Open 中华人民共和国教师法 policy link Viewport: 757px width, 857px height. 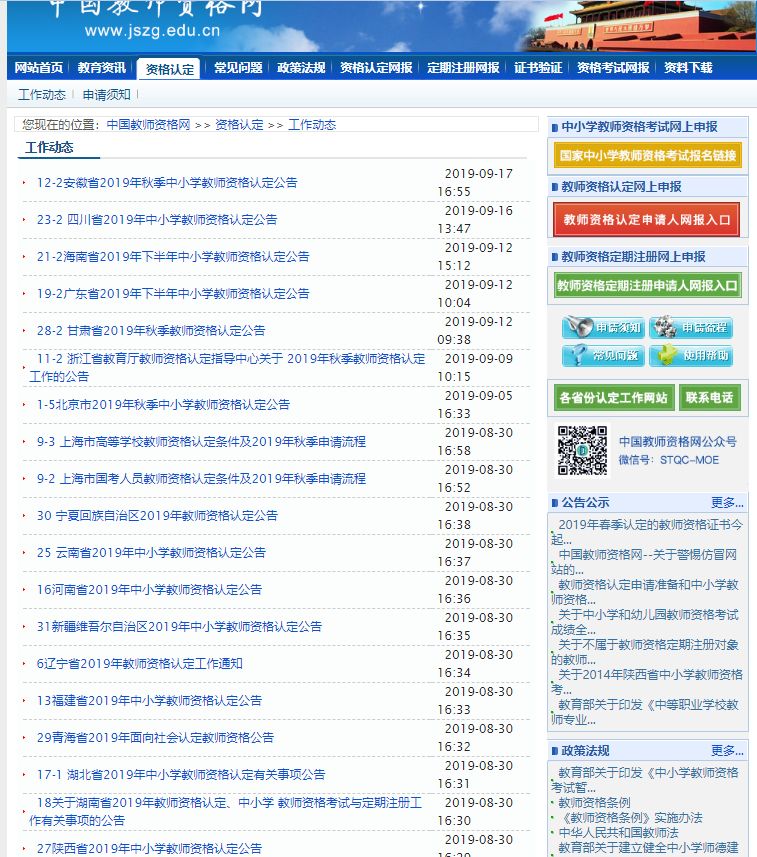(618, 832)
